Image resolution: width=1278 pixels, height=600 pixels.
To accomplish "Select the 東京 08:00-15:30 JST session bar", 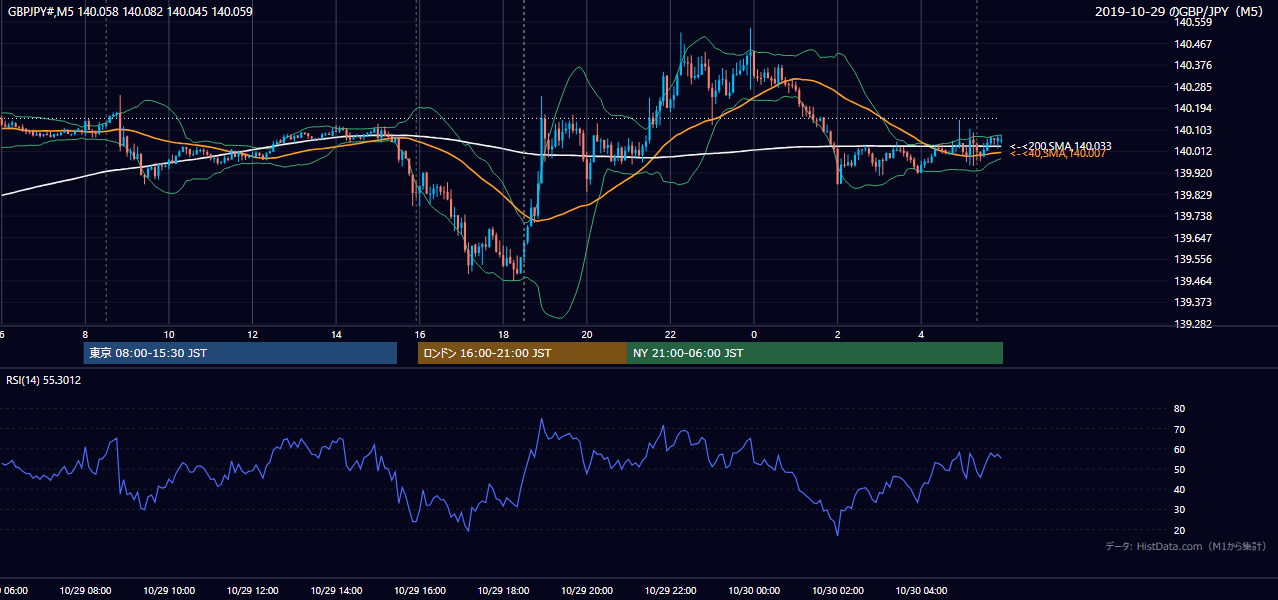I will point(240,353).
